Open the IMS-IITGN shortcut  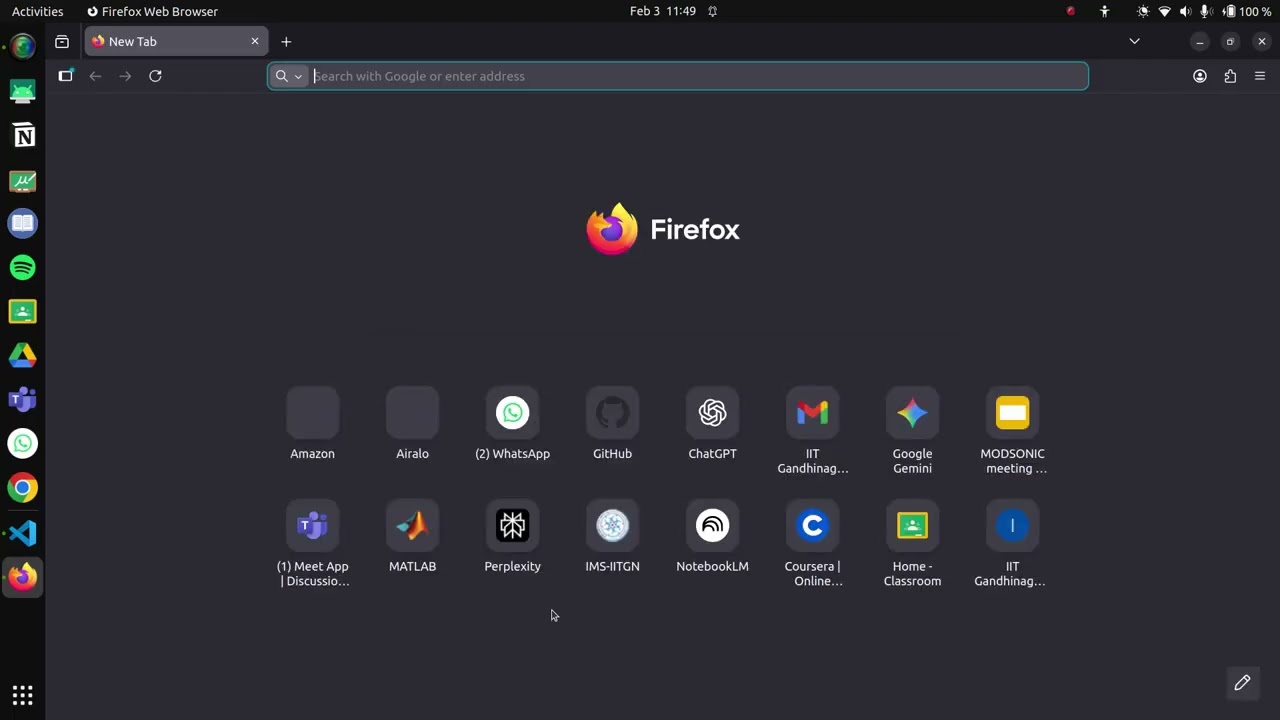pyautogui.click(x=612, y=526)
